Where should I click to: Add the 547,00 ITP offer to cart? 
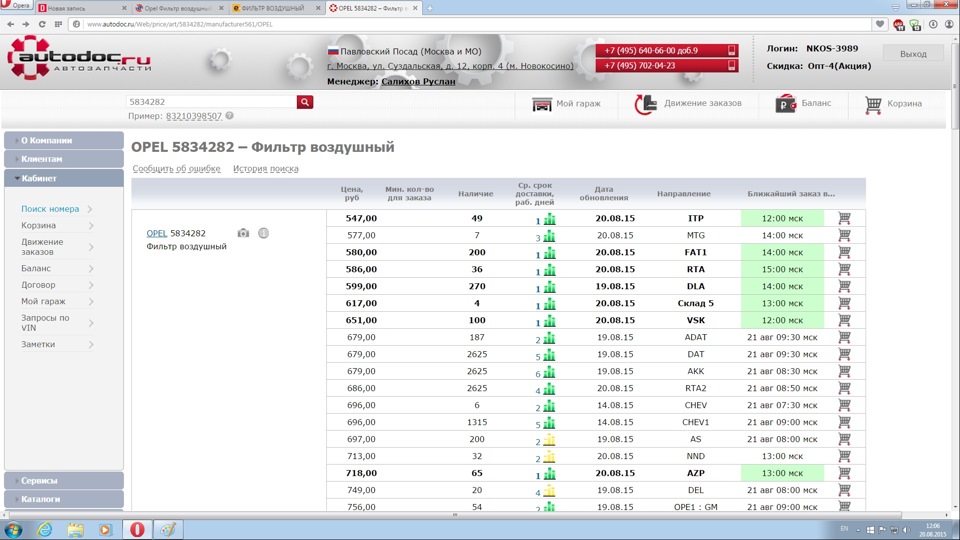[x=844, y=218]
